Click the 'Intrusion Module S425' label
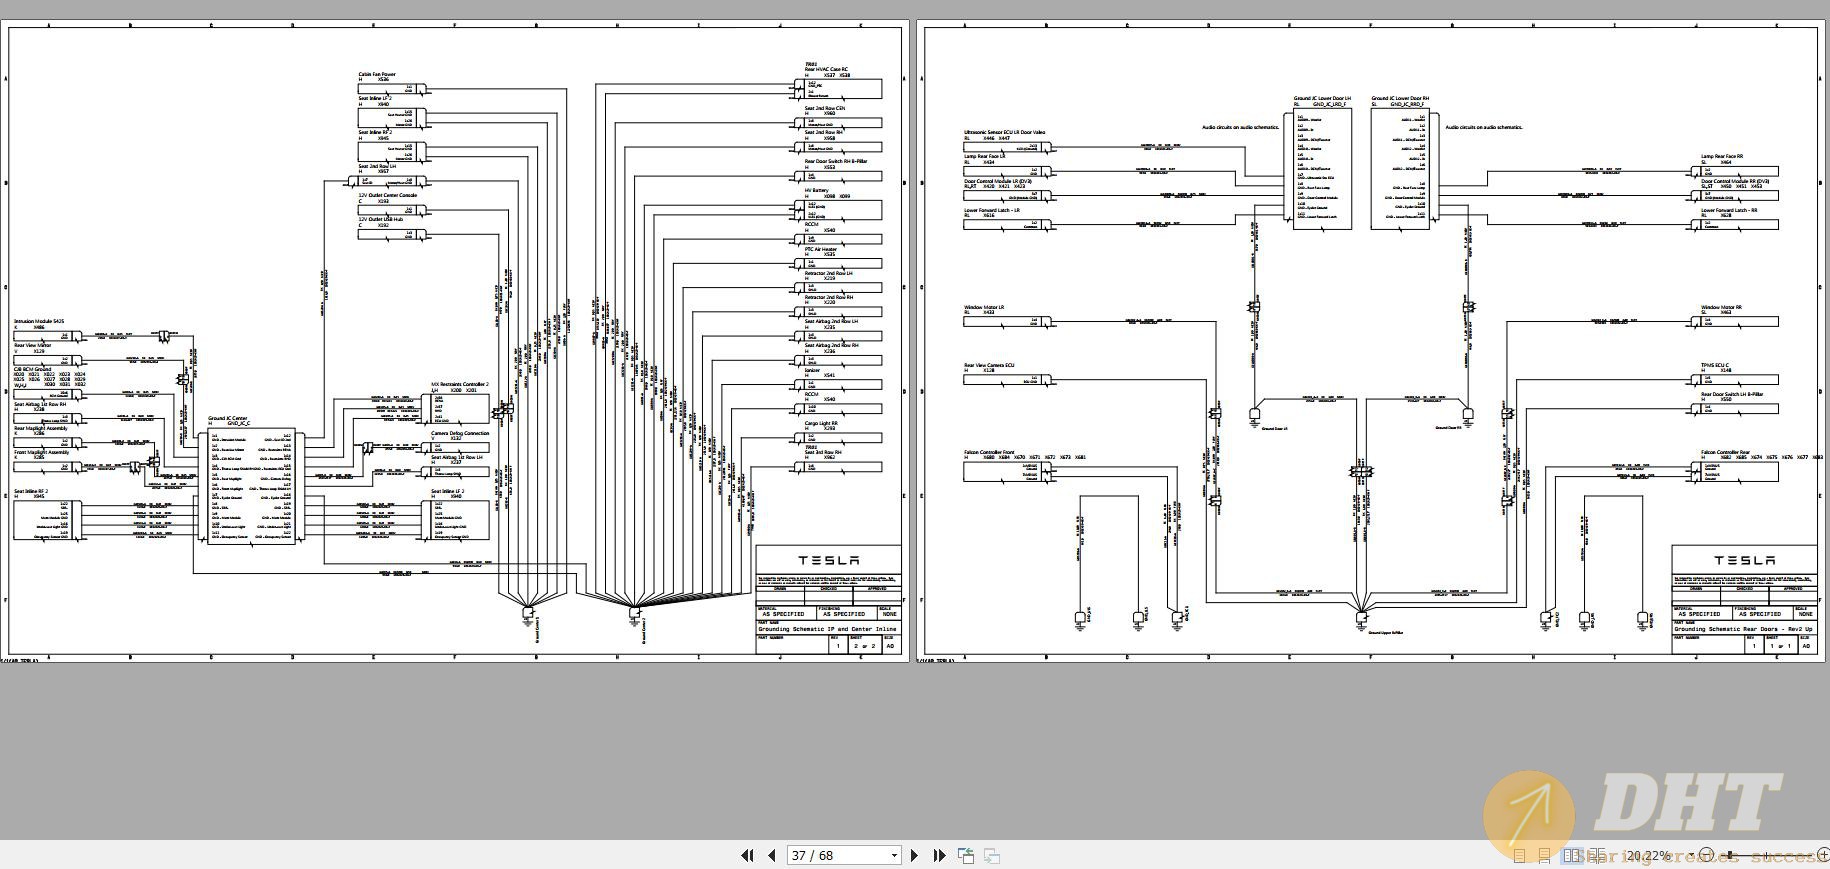The height and width of the screenshot is (869, 1830). (39, 322)
